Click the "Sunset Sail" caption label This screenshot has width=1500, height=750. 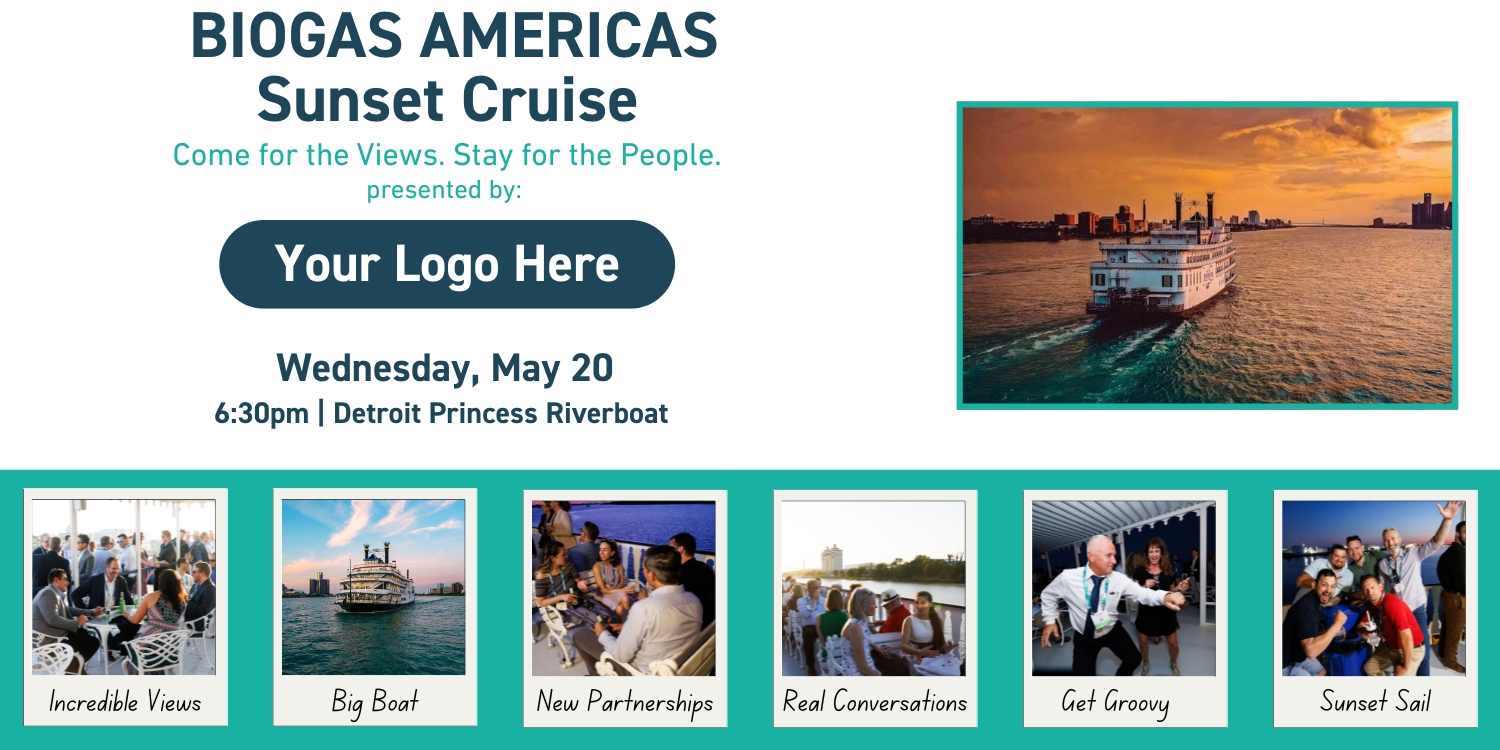(1374, 701)
